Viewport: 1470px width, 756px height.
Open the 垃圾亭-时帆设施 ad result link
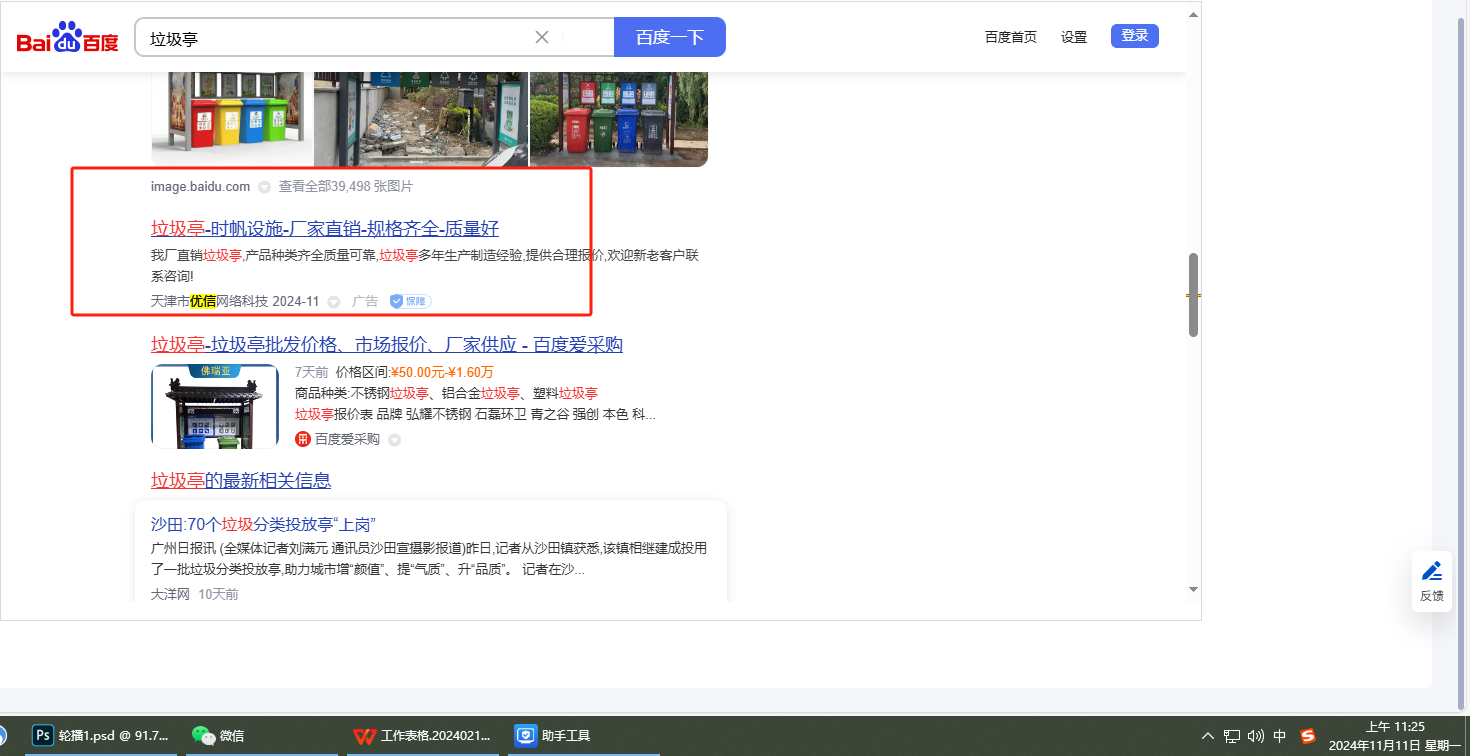point(325,229)
